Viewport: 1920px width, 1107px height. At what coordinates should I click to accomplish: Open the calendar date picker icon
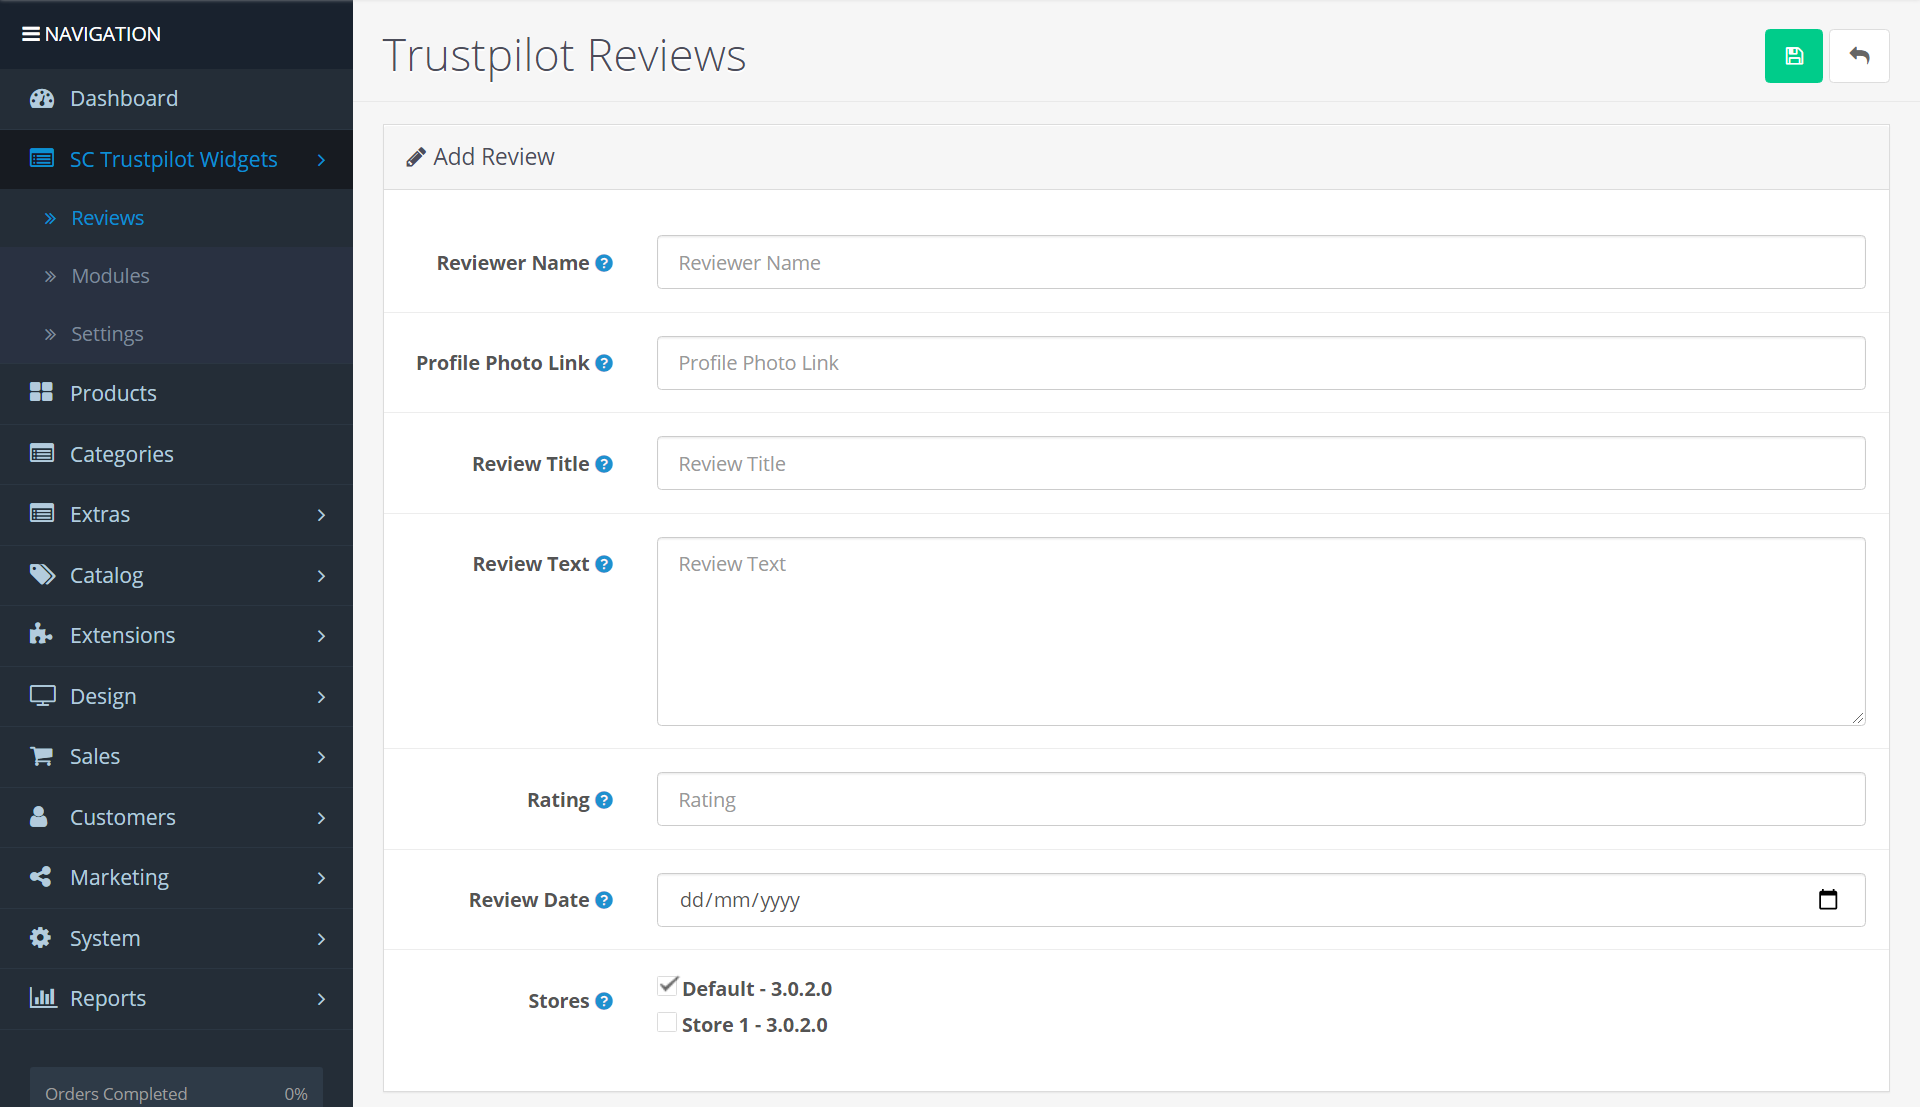point(1828,900)
